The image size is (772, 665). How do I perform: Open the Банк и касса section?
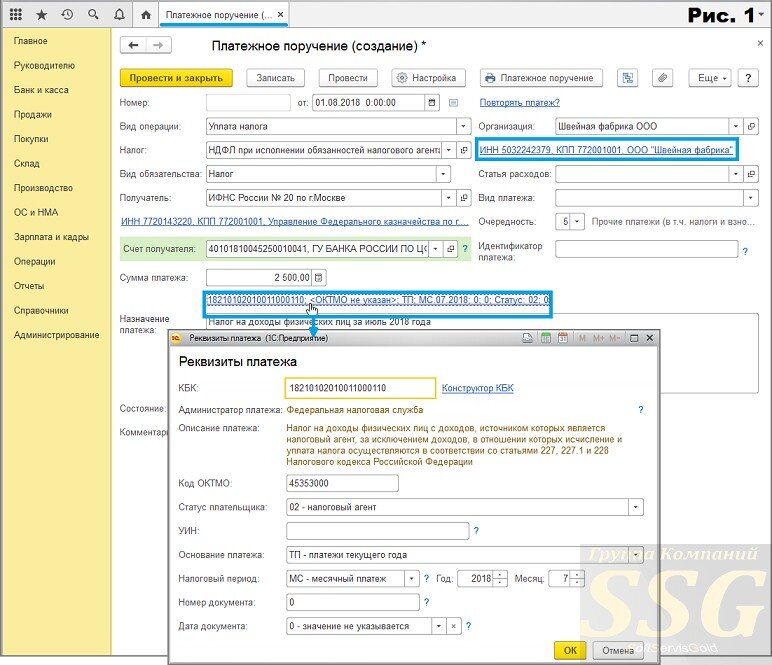coord(41,90)
